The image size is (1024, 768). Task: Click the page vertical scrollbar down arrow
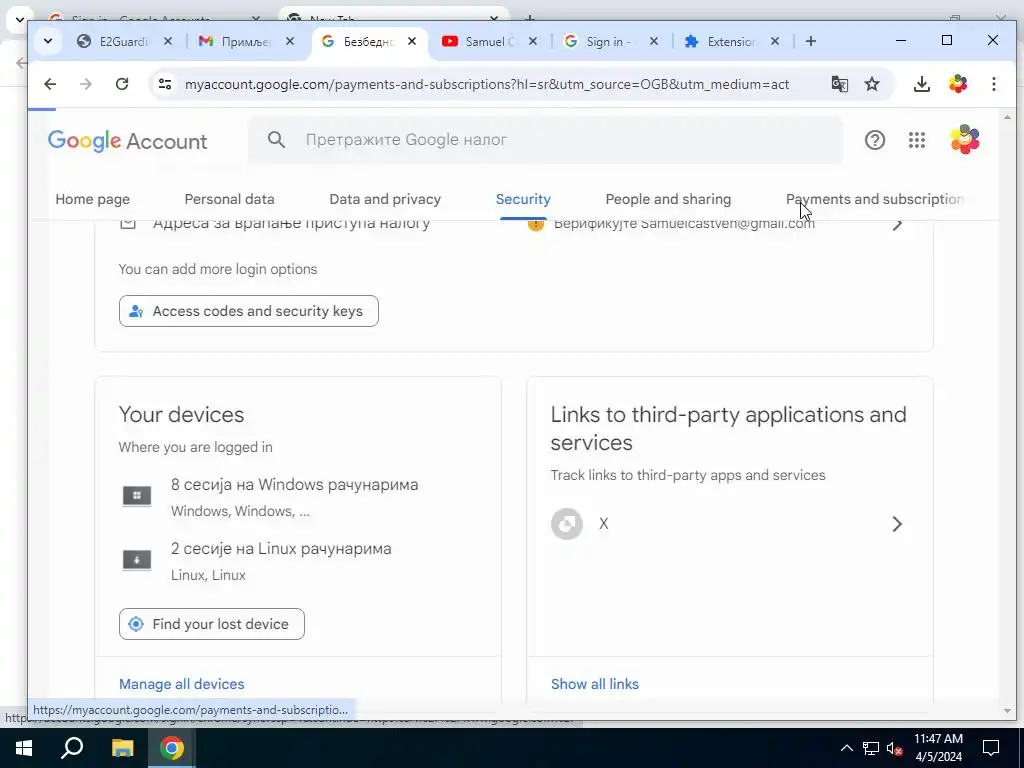(1007, 711)
